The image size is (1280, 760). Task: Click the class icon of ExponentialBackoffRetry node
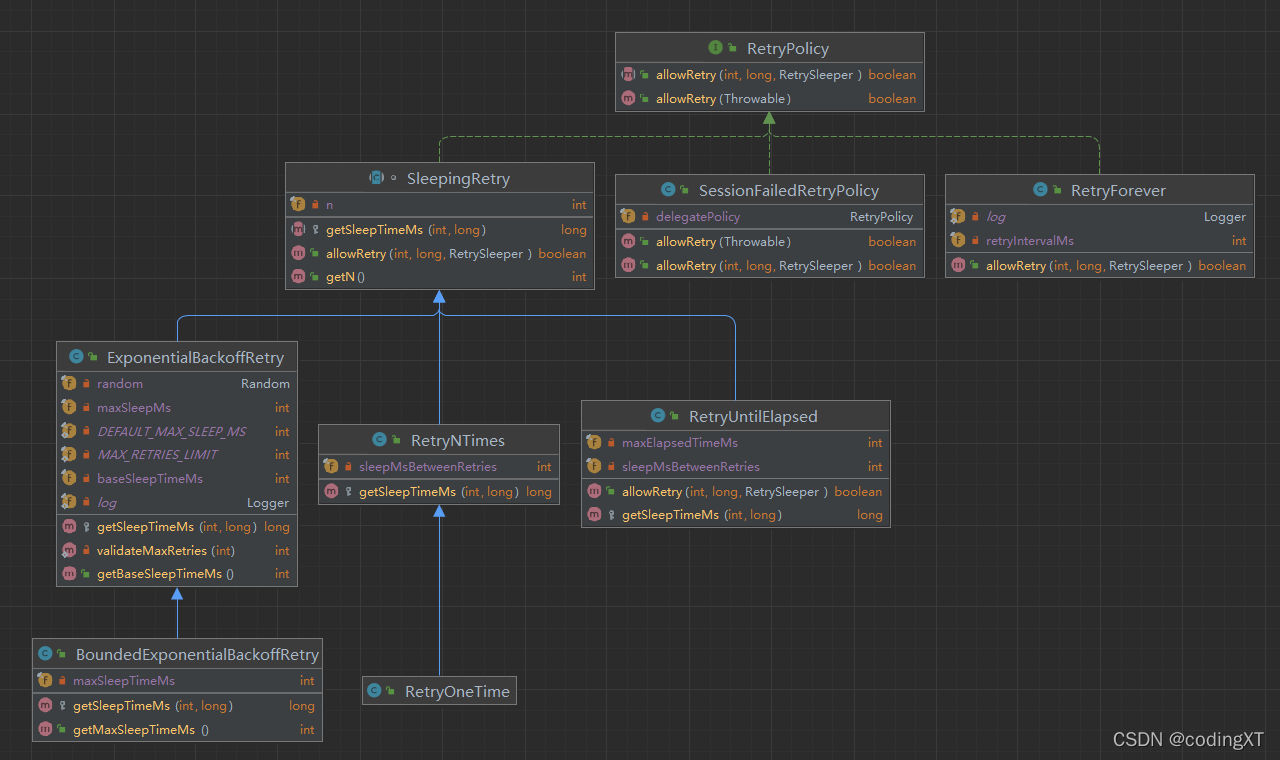[77, 357]
